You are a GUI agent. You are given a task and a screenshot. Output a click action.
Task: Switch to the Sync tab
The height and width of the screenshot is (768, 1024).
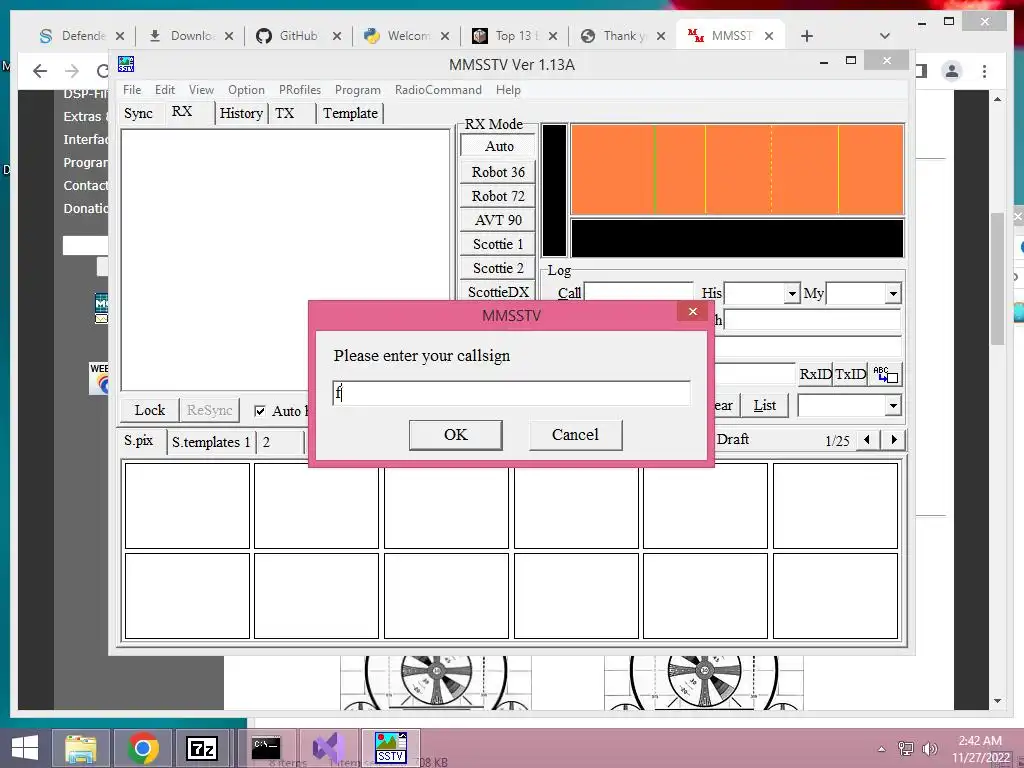[138, 114]
